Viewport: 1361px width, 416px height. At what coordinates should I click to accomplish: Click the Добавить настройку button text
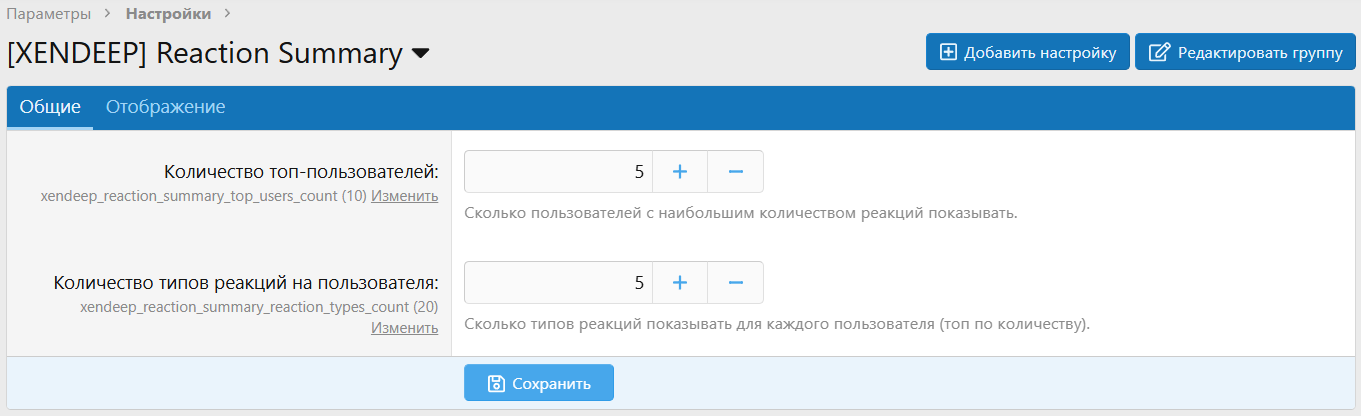click(x=1040, y=52)
